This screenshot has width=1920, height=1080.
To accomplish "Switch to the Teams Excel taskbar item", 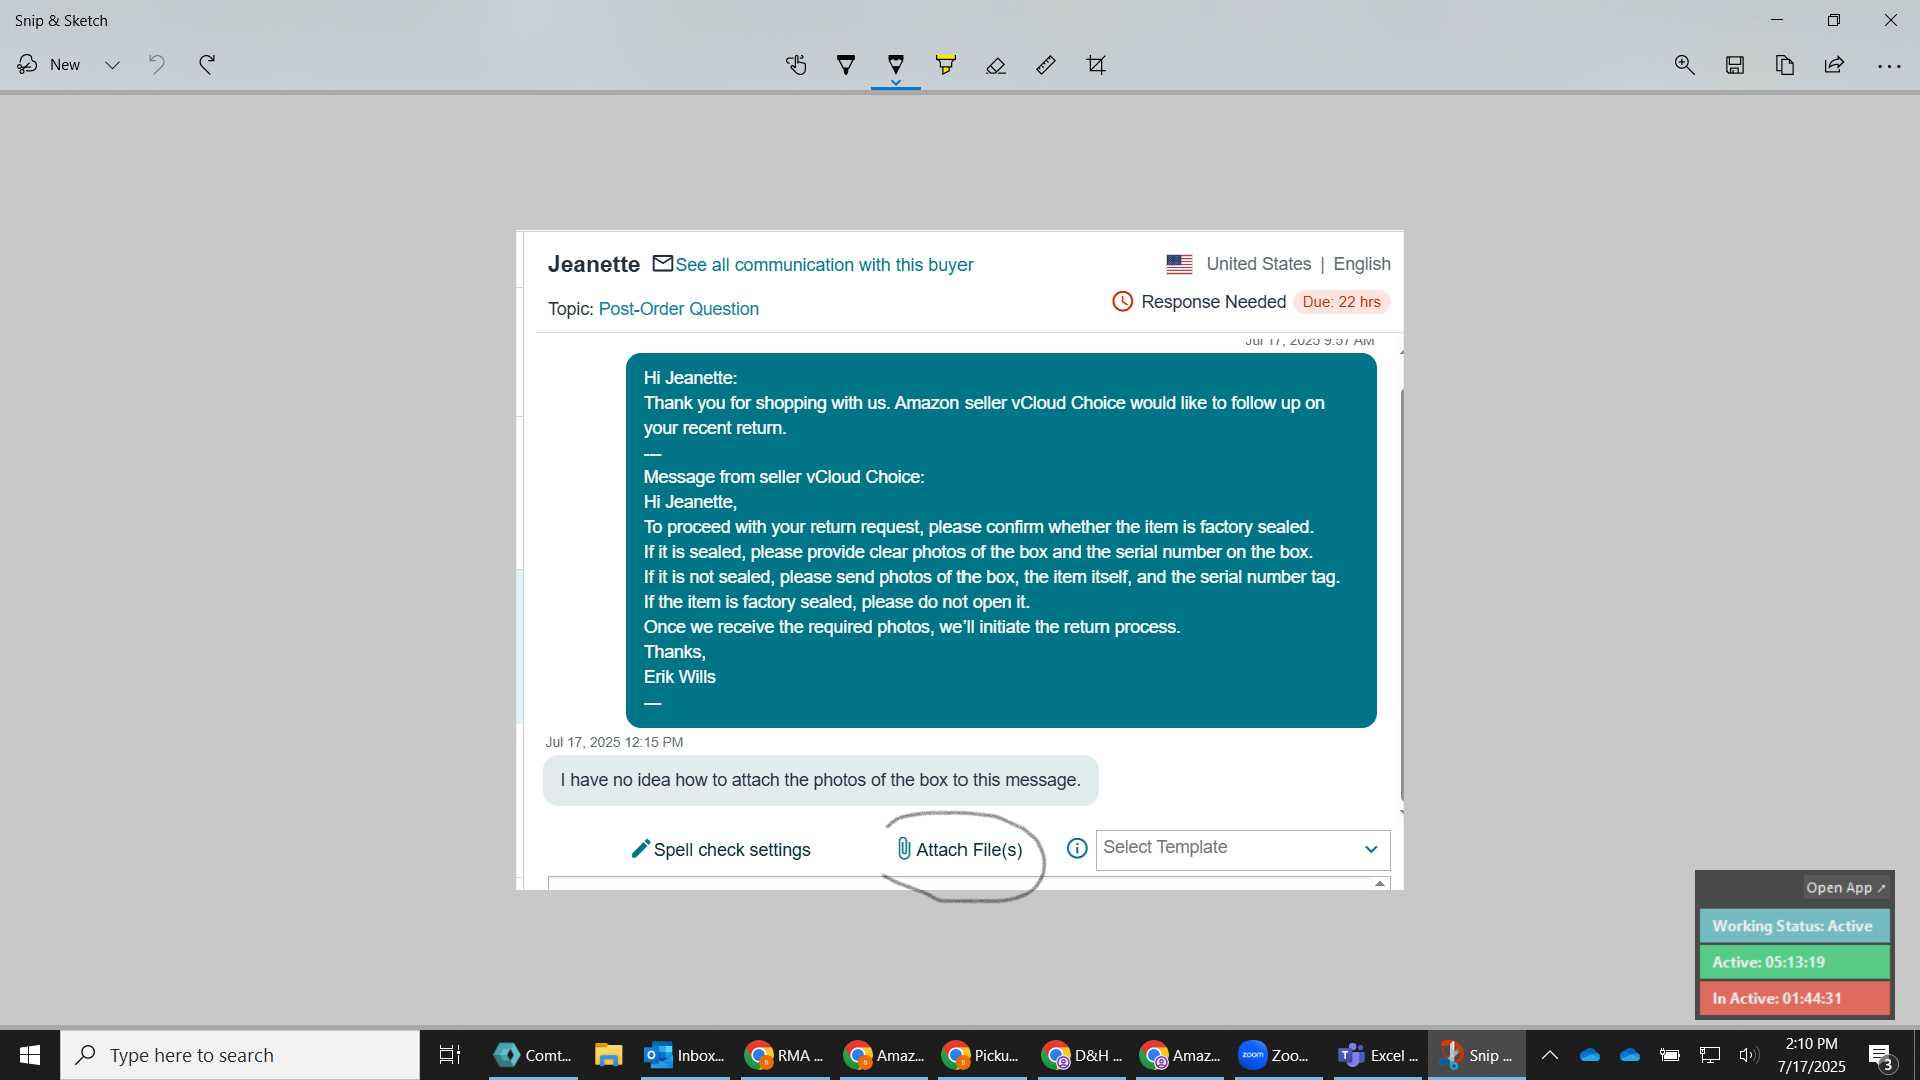I will [1378, 1055].
